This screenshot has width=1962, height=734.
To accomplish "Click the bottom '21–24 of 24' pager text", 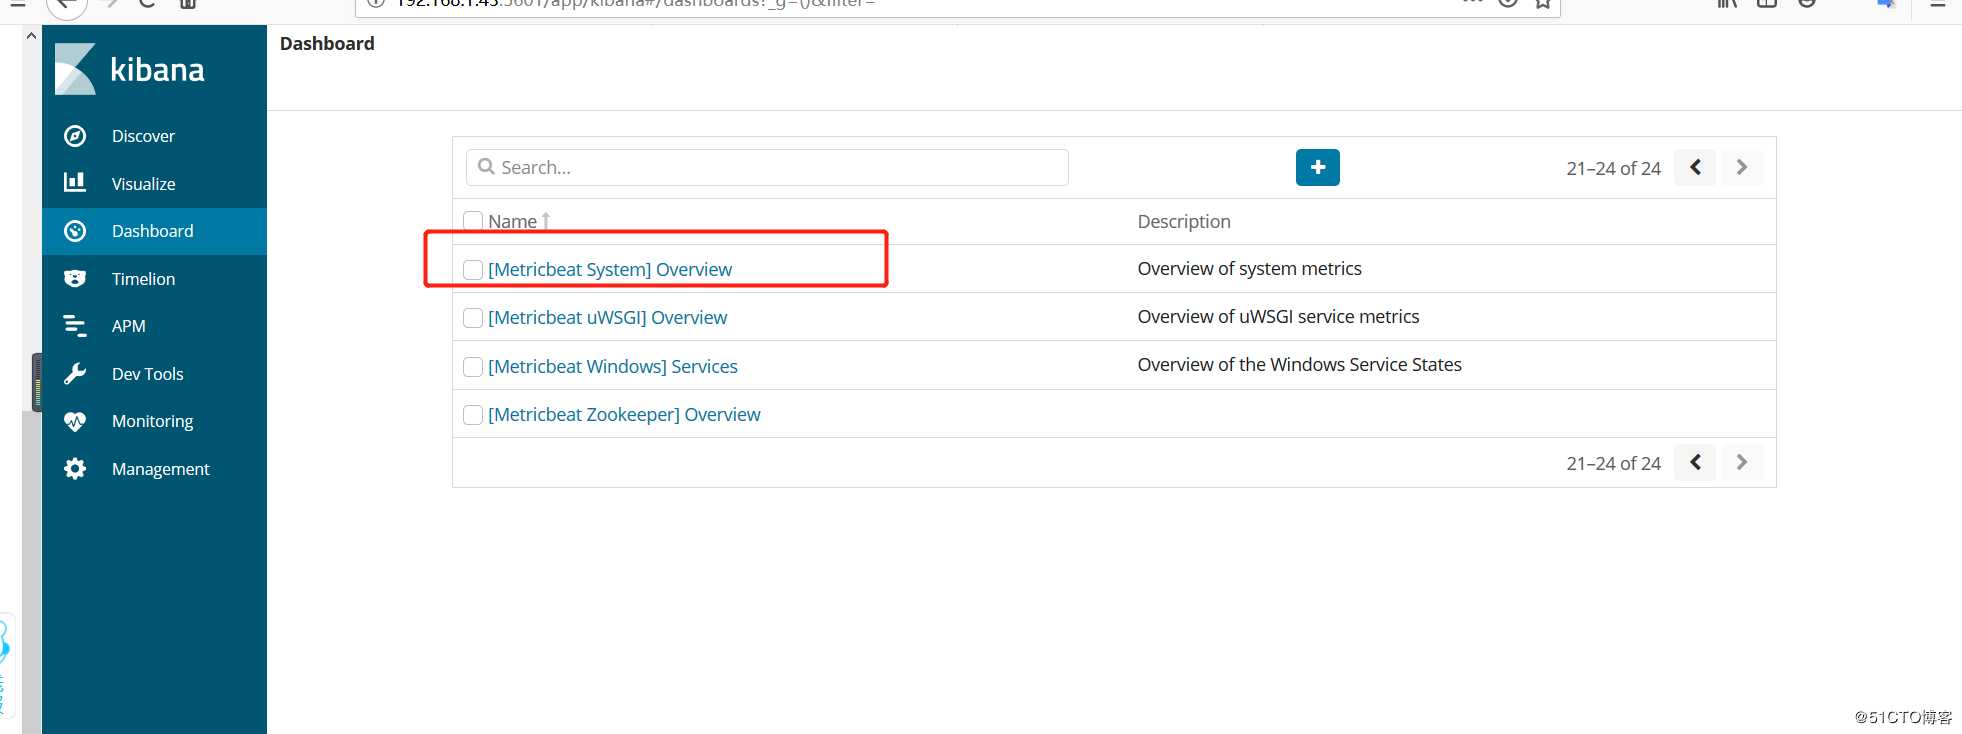I will pos(1613,463).
